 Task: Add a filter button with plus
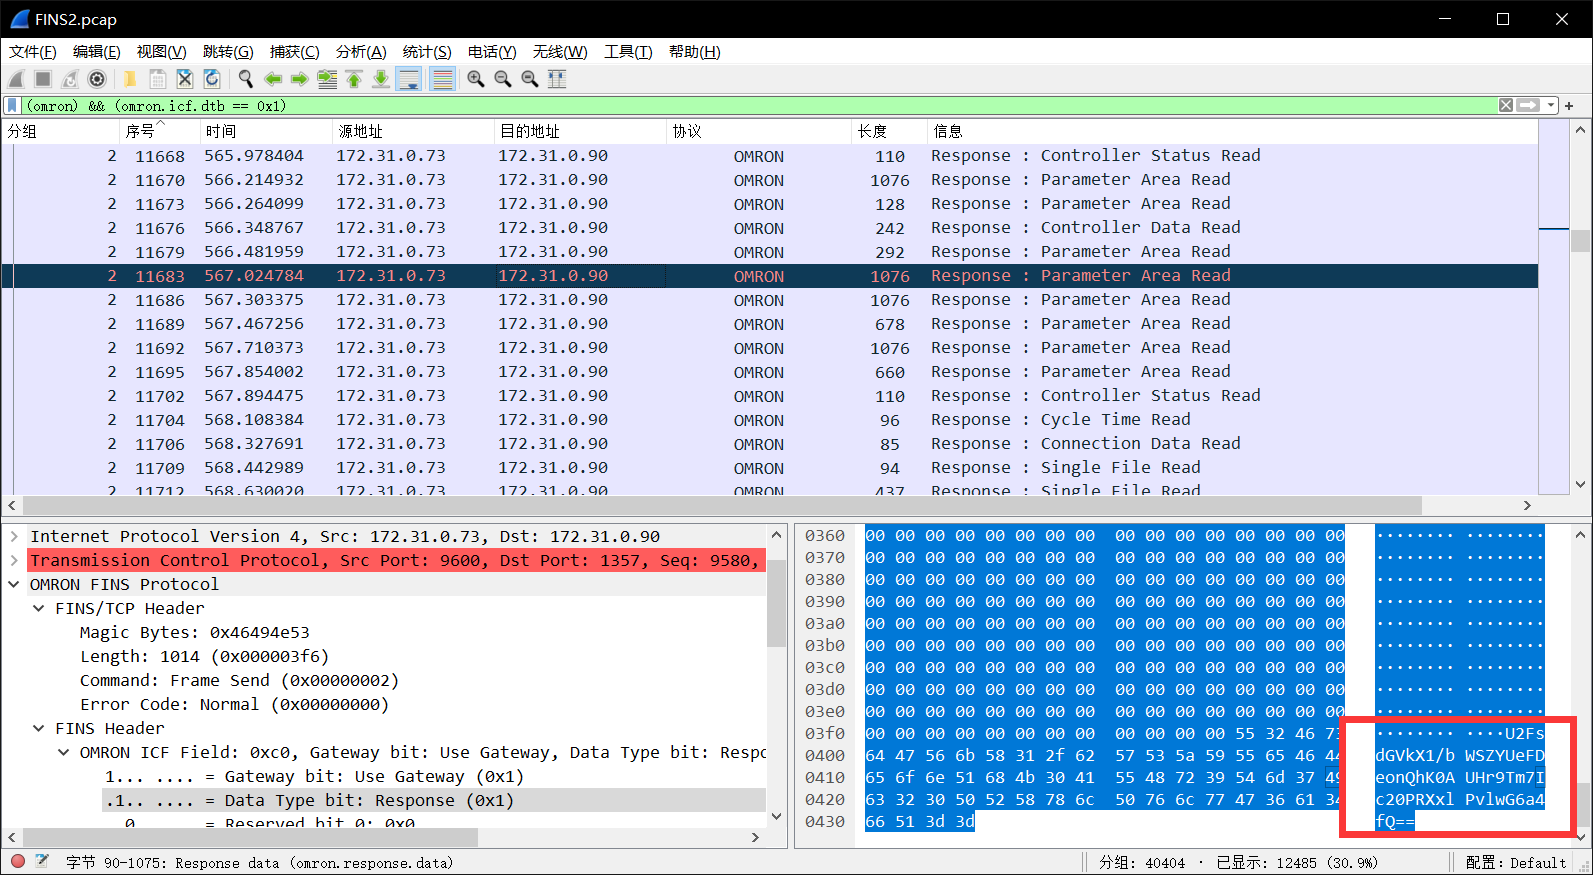(x=1569, y=105)
